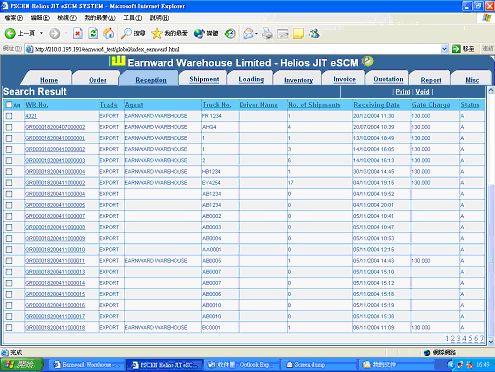The image size is (495, 372).
Task: Click the green help icon beside eSCM title
Action: (368, 61)
